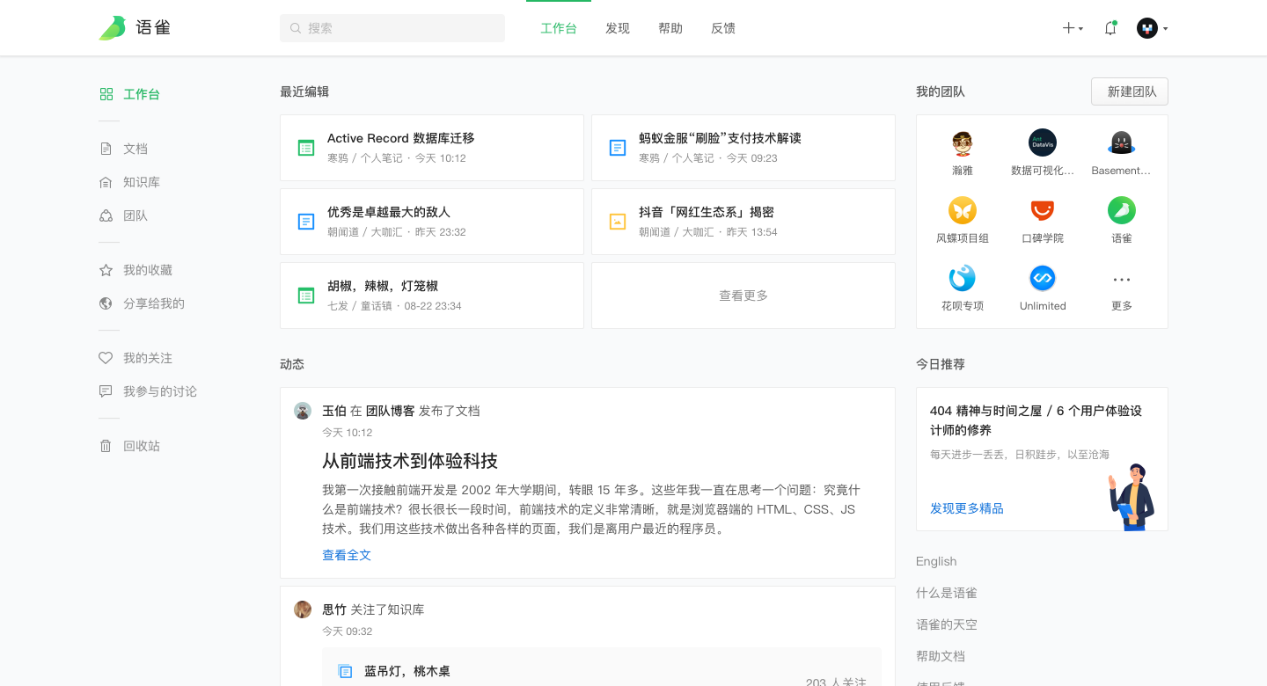Open the avatar dropdown arrow
Image resolution: width=1267 pixels, height=686 pixels.
pos(1165,28)
